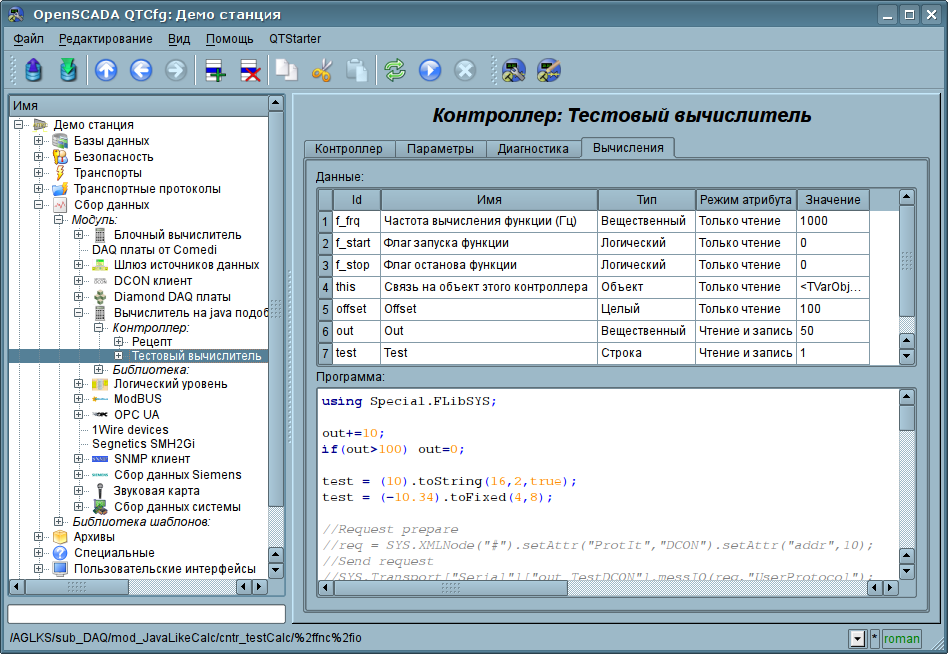Click row header 6 of the data table
Screen dimensions: 948x654
pos(325,331)
